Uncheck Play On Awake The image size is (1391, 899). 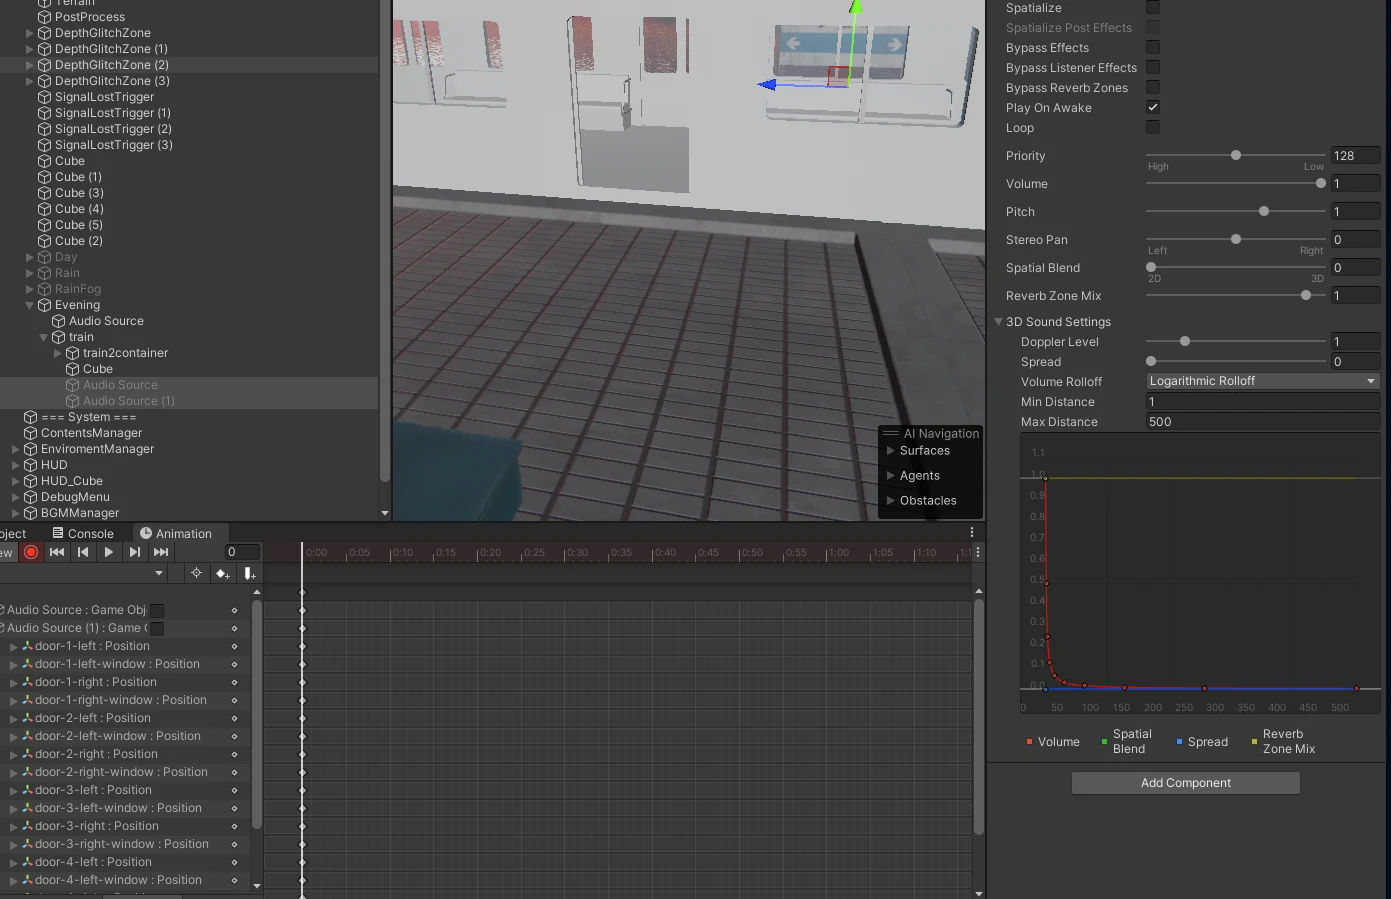coord(1153,107)
